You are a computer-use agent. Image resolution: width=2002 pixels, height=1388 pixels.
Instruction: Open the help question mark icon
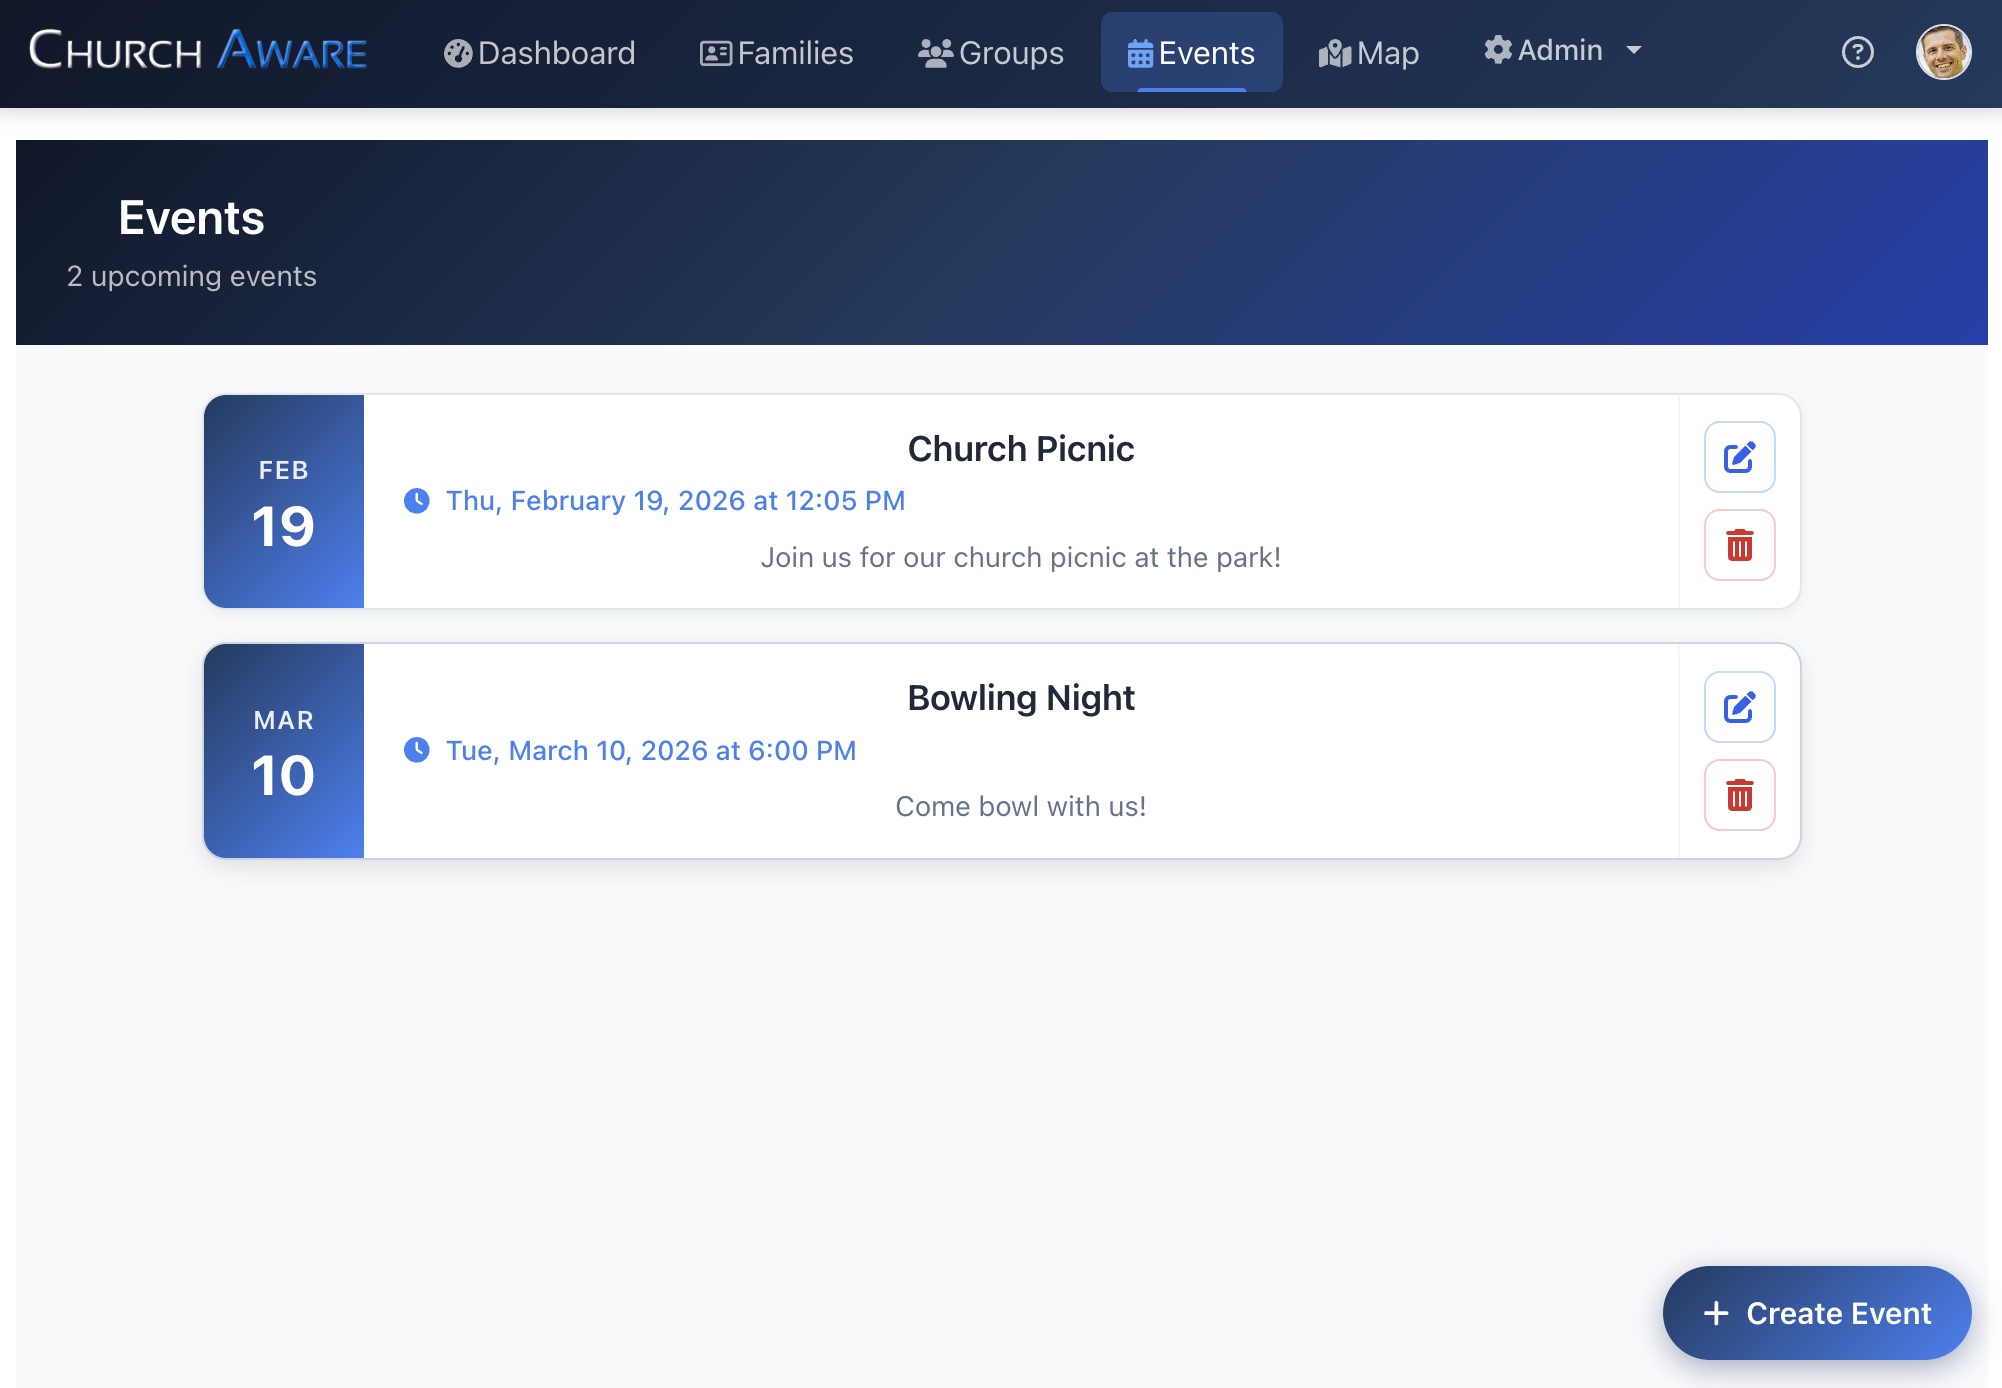coord(1857,52)
